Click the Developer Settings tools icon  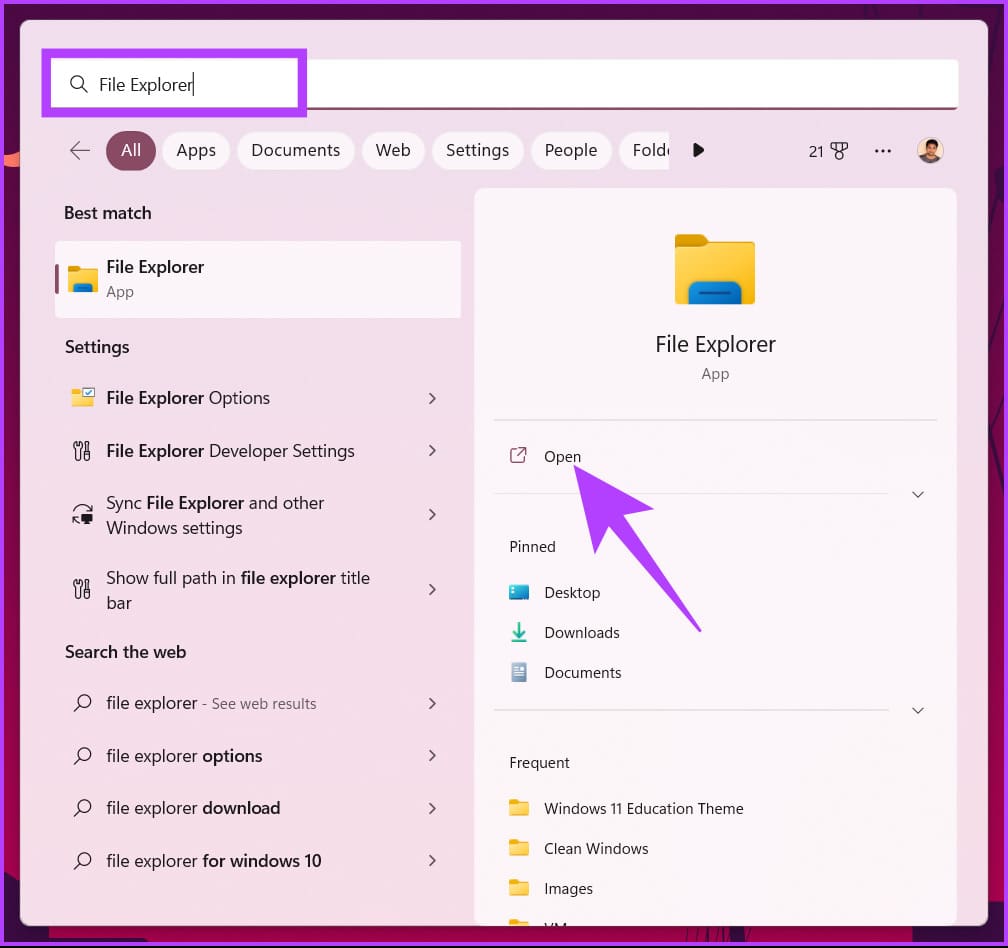click(82, 451)
